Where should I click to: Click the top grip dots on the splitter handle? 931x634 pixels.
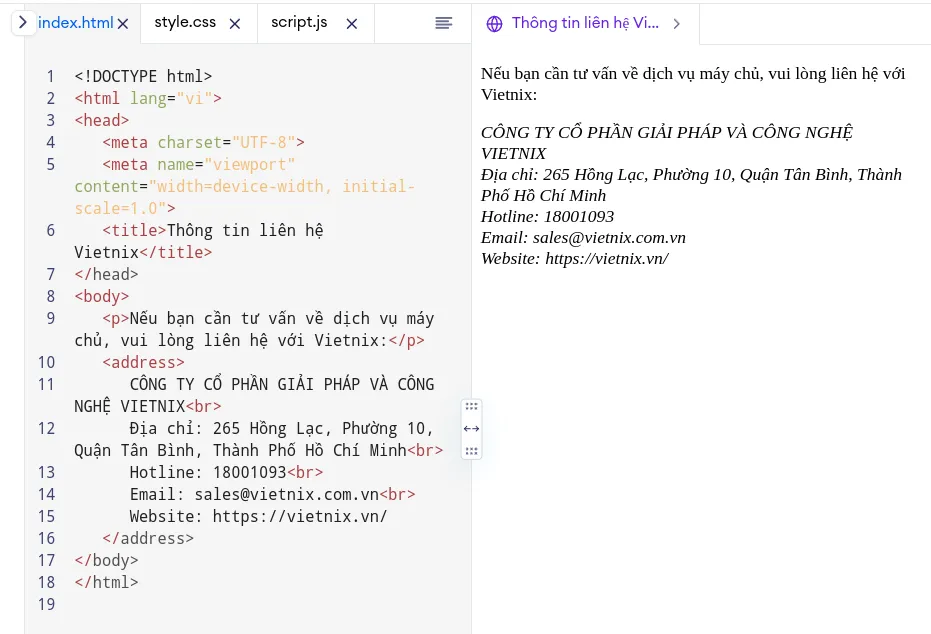(x=470, y=406)
